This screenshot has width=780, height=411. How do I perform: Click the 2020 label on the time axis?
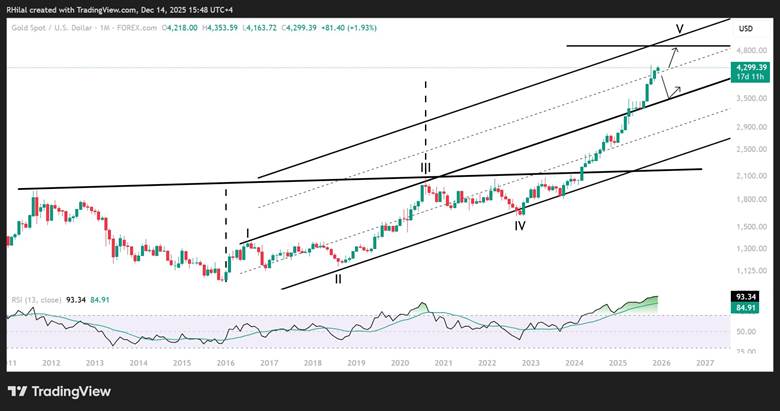tap(399, 363)
